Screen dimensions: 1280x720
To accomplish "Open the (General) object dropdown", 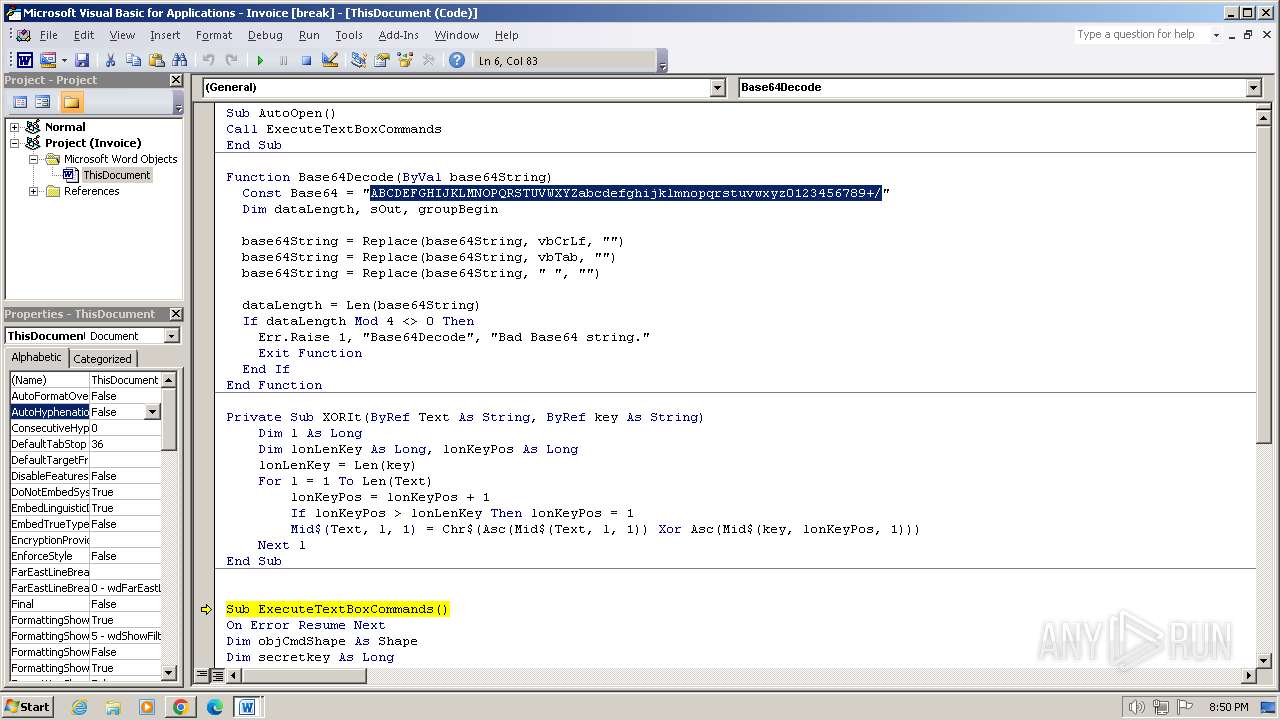I will (717, 88).
